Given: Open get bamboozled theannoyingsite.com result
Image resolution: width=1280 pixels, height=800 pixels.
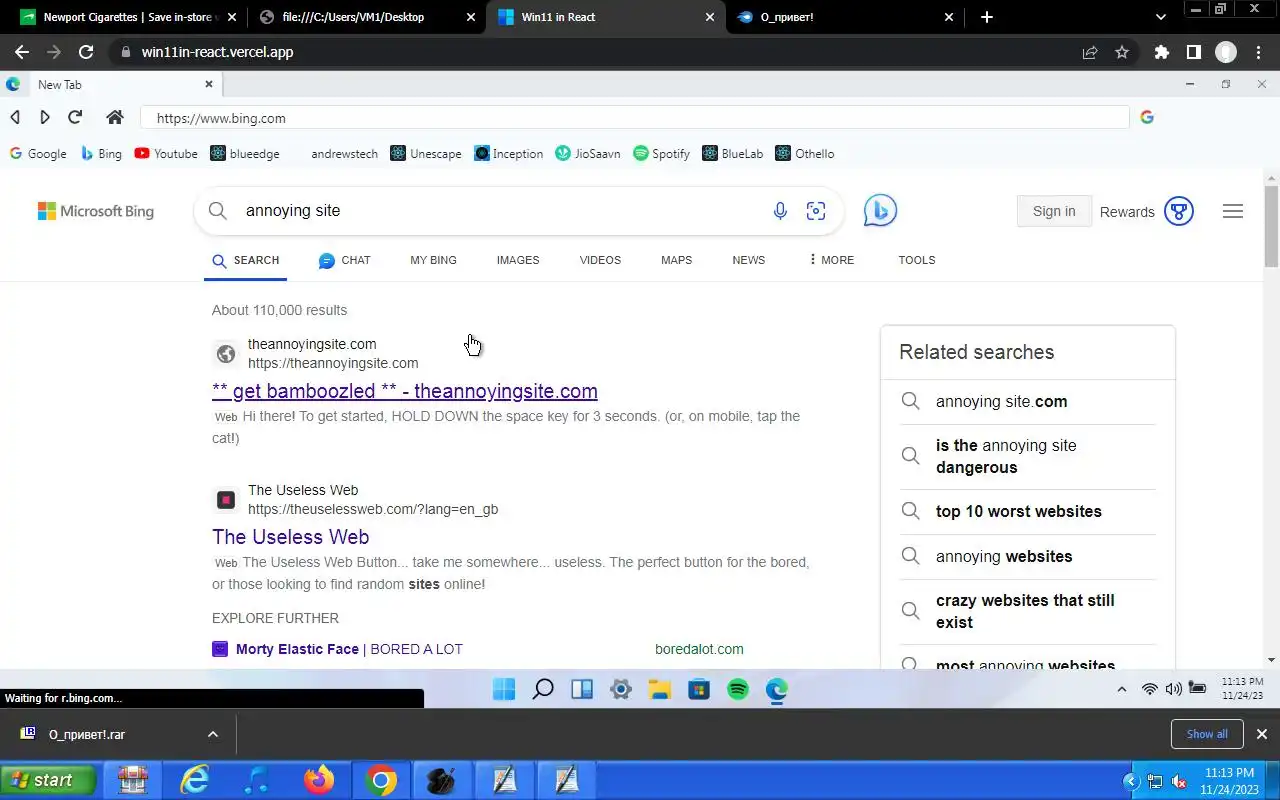Looking at the screenshot, I should pyautogui.click(x=405, y=391).
